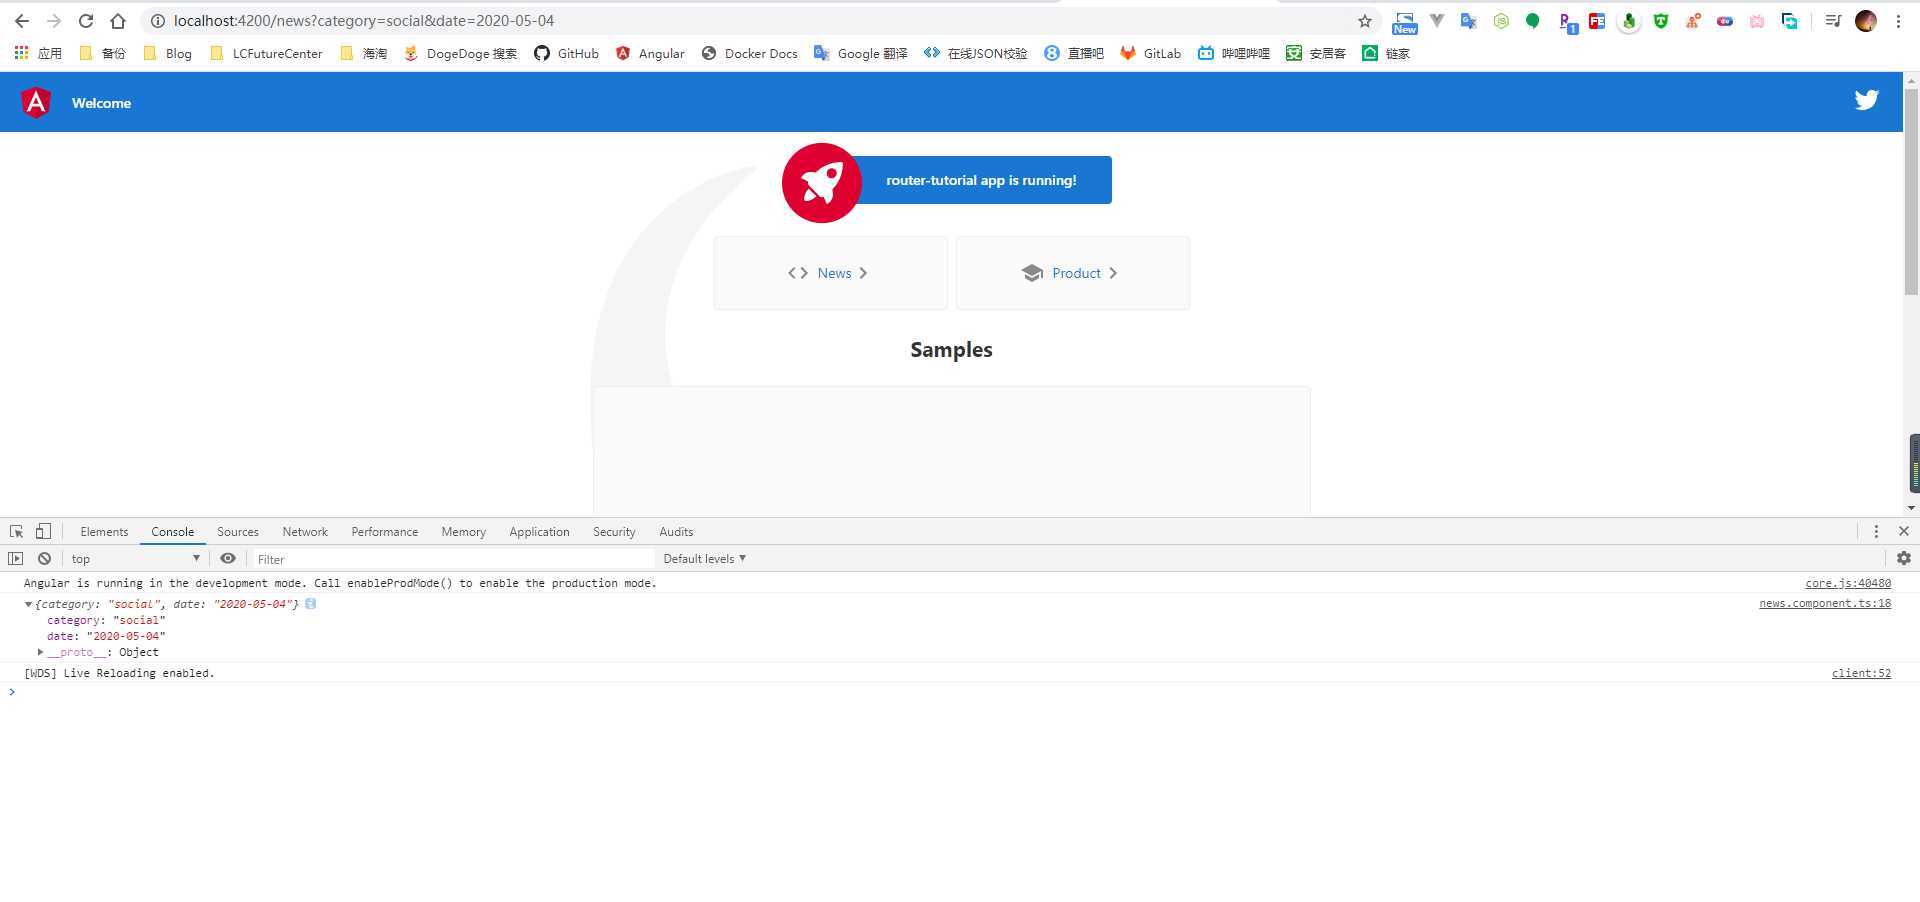This screenshot has width=1920, height=902.
Task: Open the Security tab
Action: (x=614, y=531)
